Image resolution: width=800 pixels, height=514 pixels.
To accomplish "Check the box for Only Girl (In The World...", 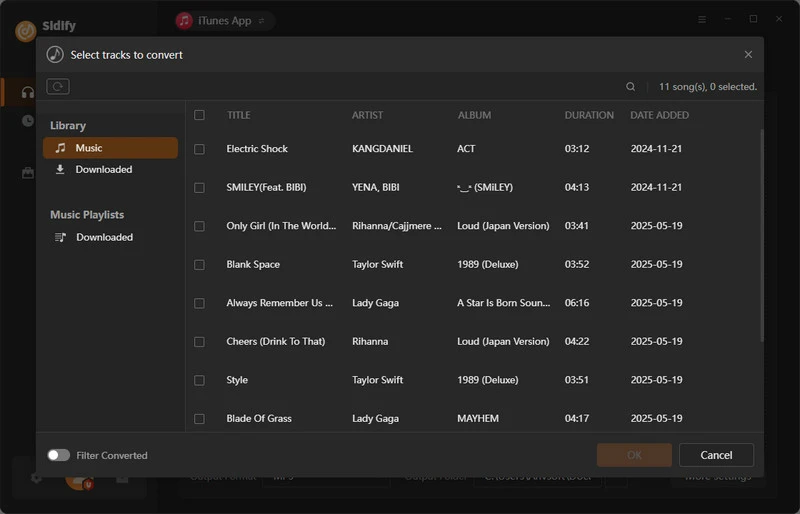I will click(x=199, y=226).
